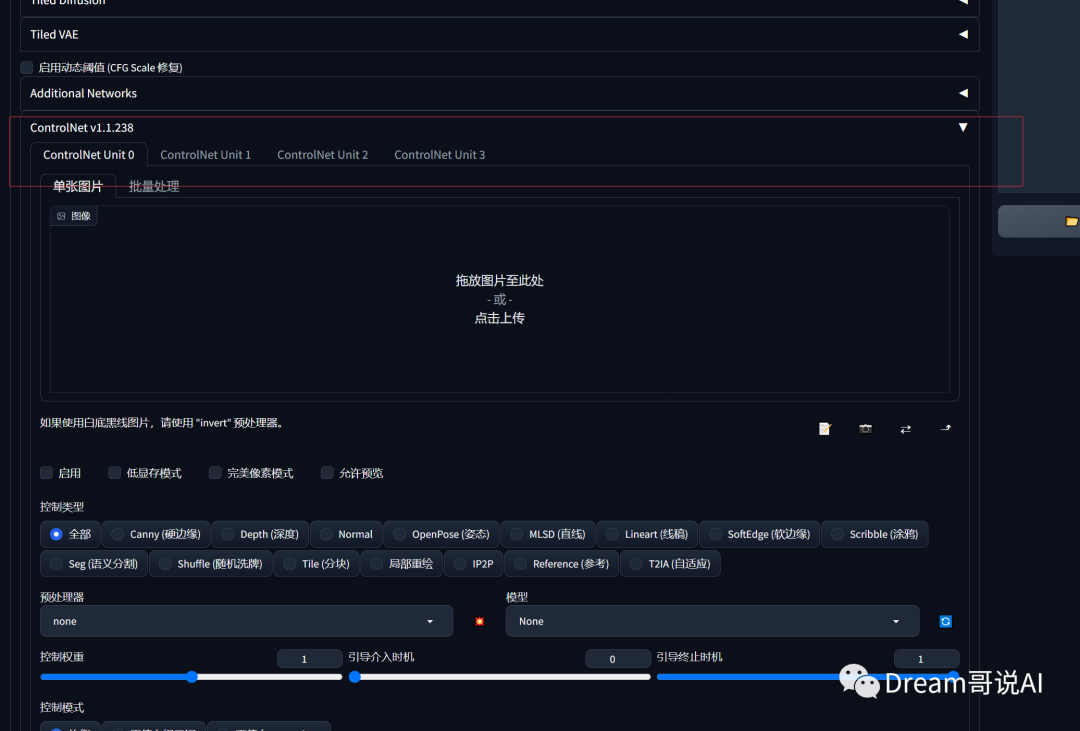Click the 引导终止时机 value field

[x=926, y=659]
